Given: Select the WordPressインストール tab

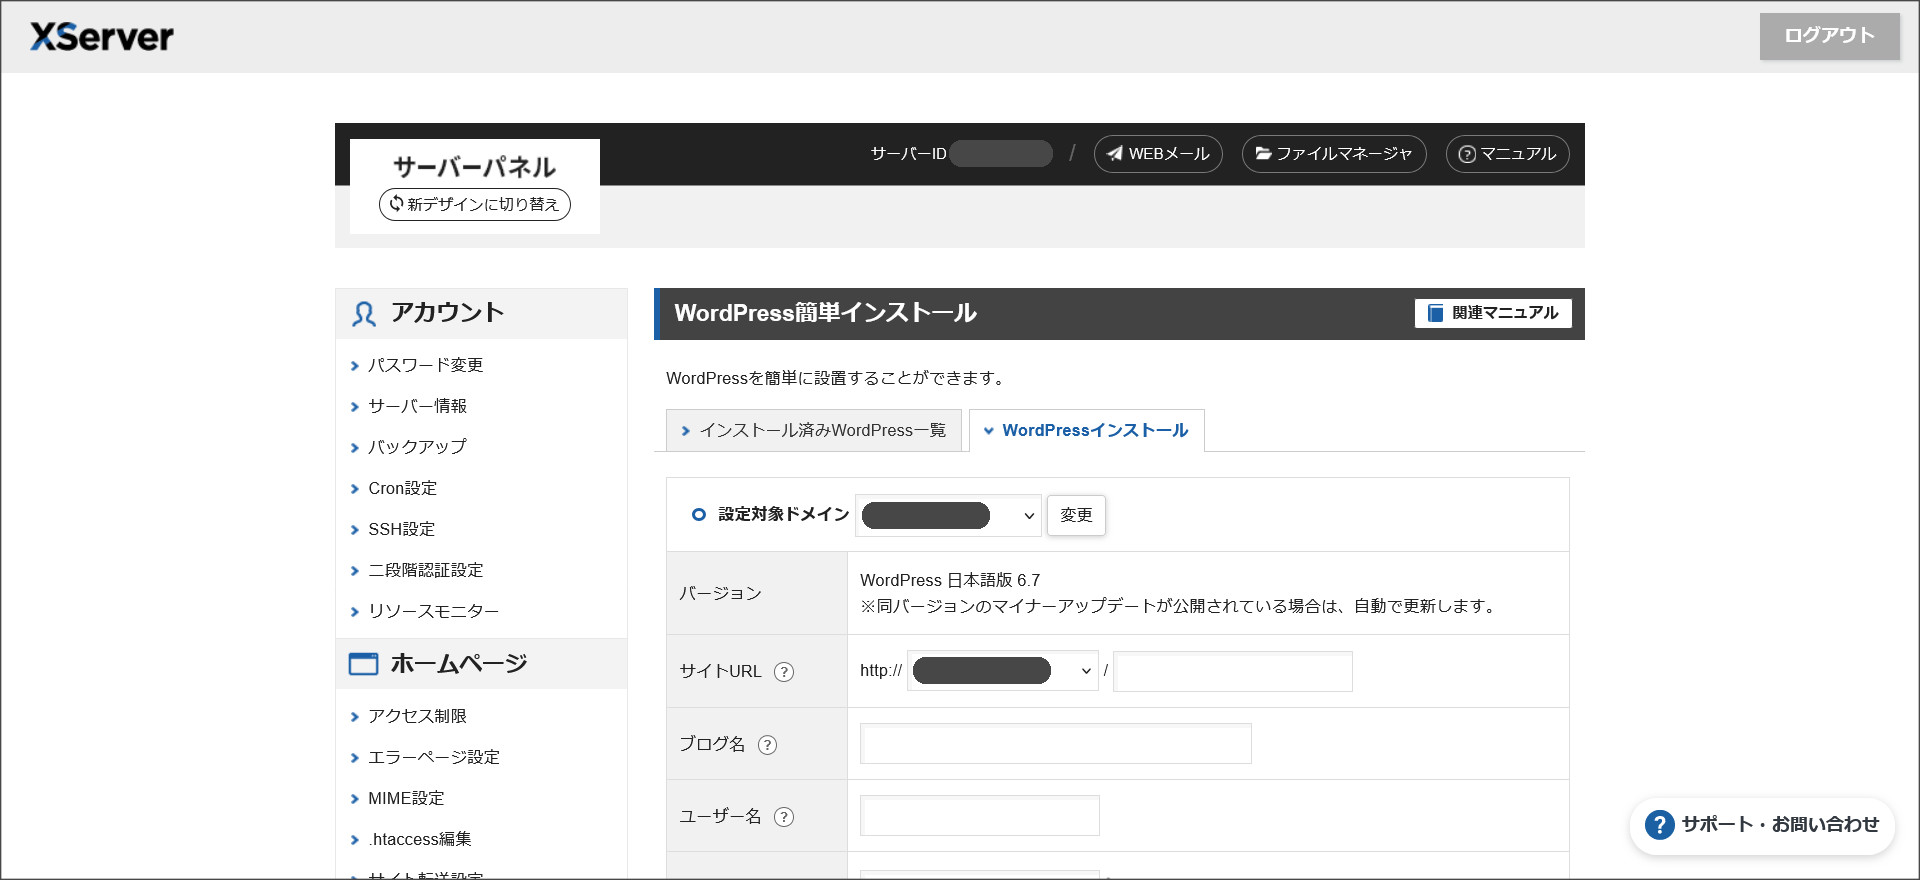Looking at the screenshot, I should [x=1086, y=431].
